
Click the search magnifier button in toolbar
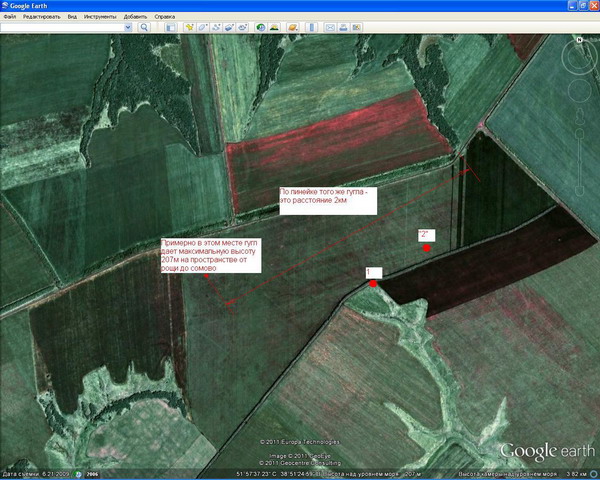tap(145, 28)
